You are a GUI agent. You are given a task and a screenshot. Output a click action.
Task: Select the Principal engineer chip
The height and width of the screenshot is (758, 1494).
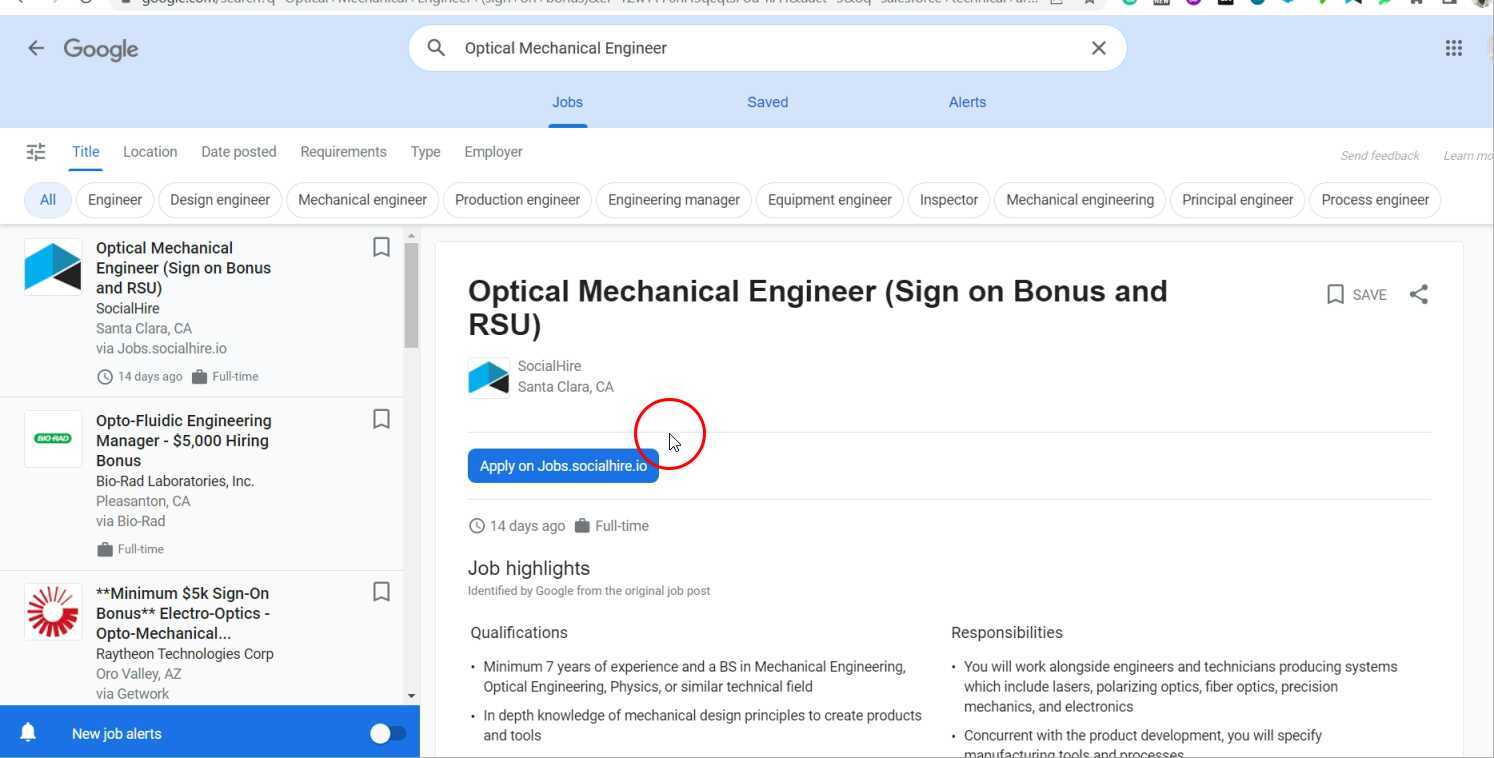(1238, 200)
